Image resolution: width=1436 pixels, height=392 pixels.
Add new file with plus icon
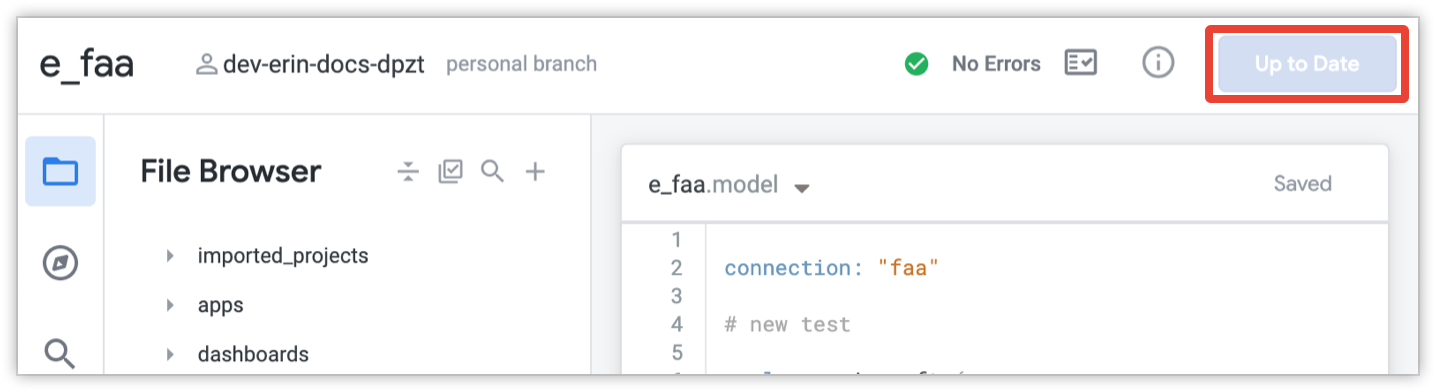535,172
